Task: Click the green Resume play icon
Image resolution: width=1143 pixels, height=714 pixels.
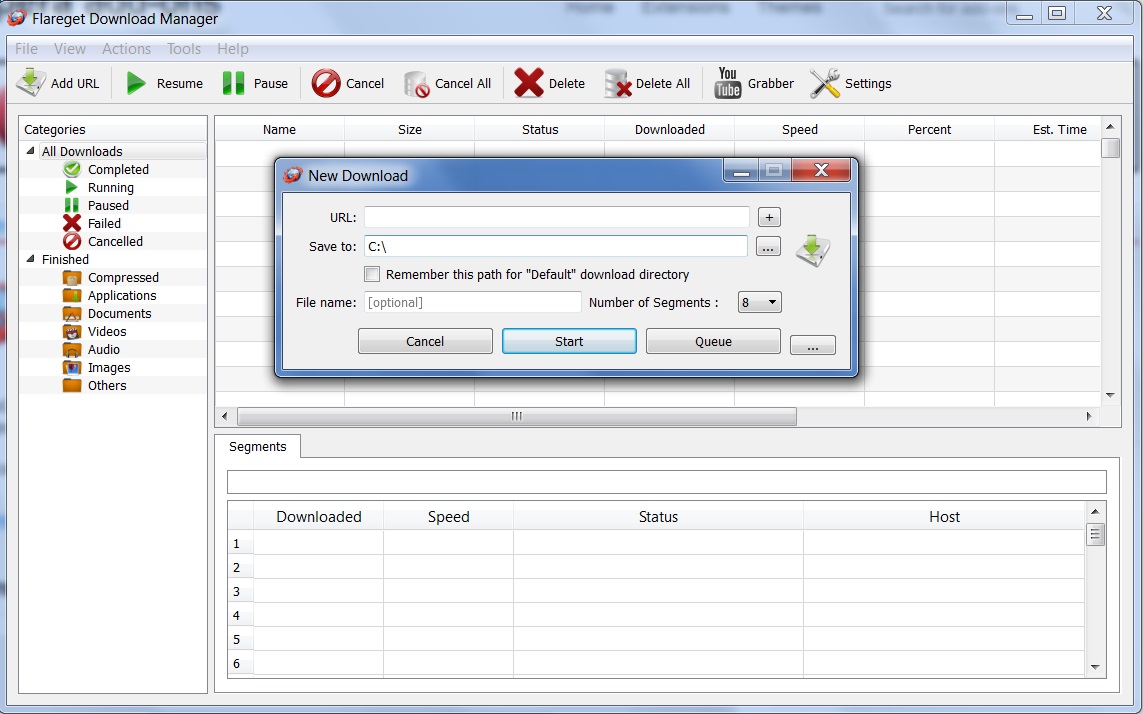Action: point(136,83)
